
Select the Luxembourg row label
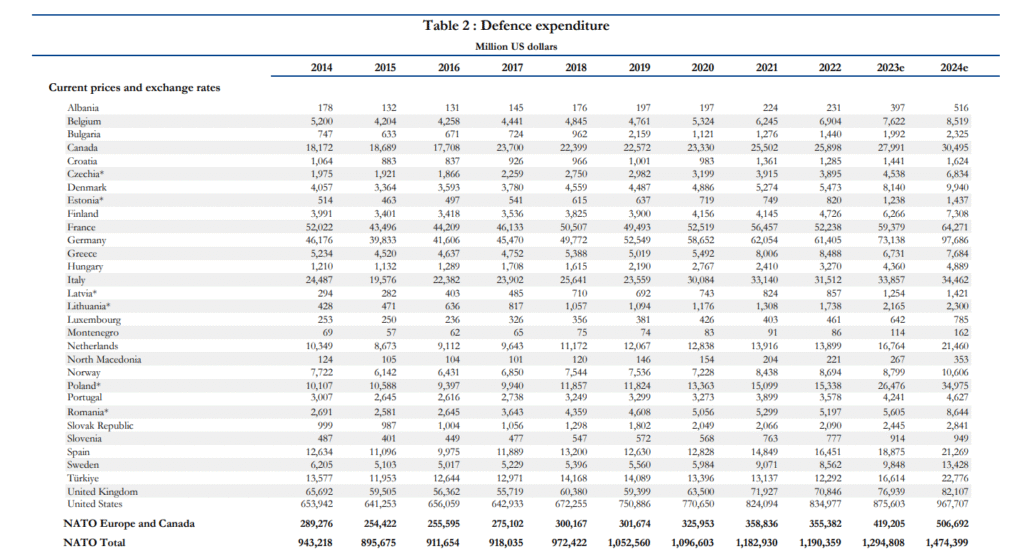click(94, 319)
